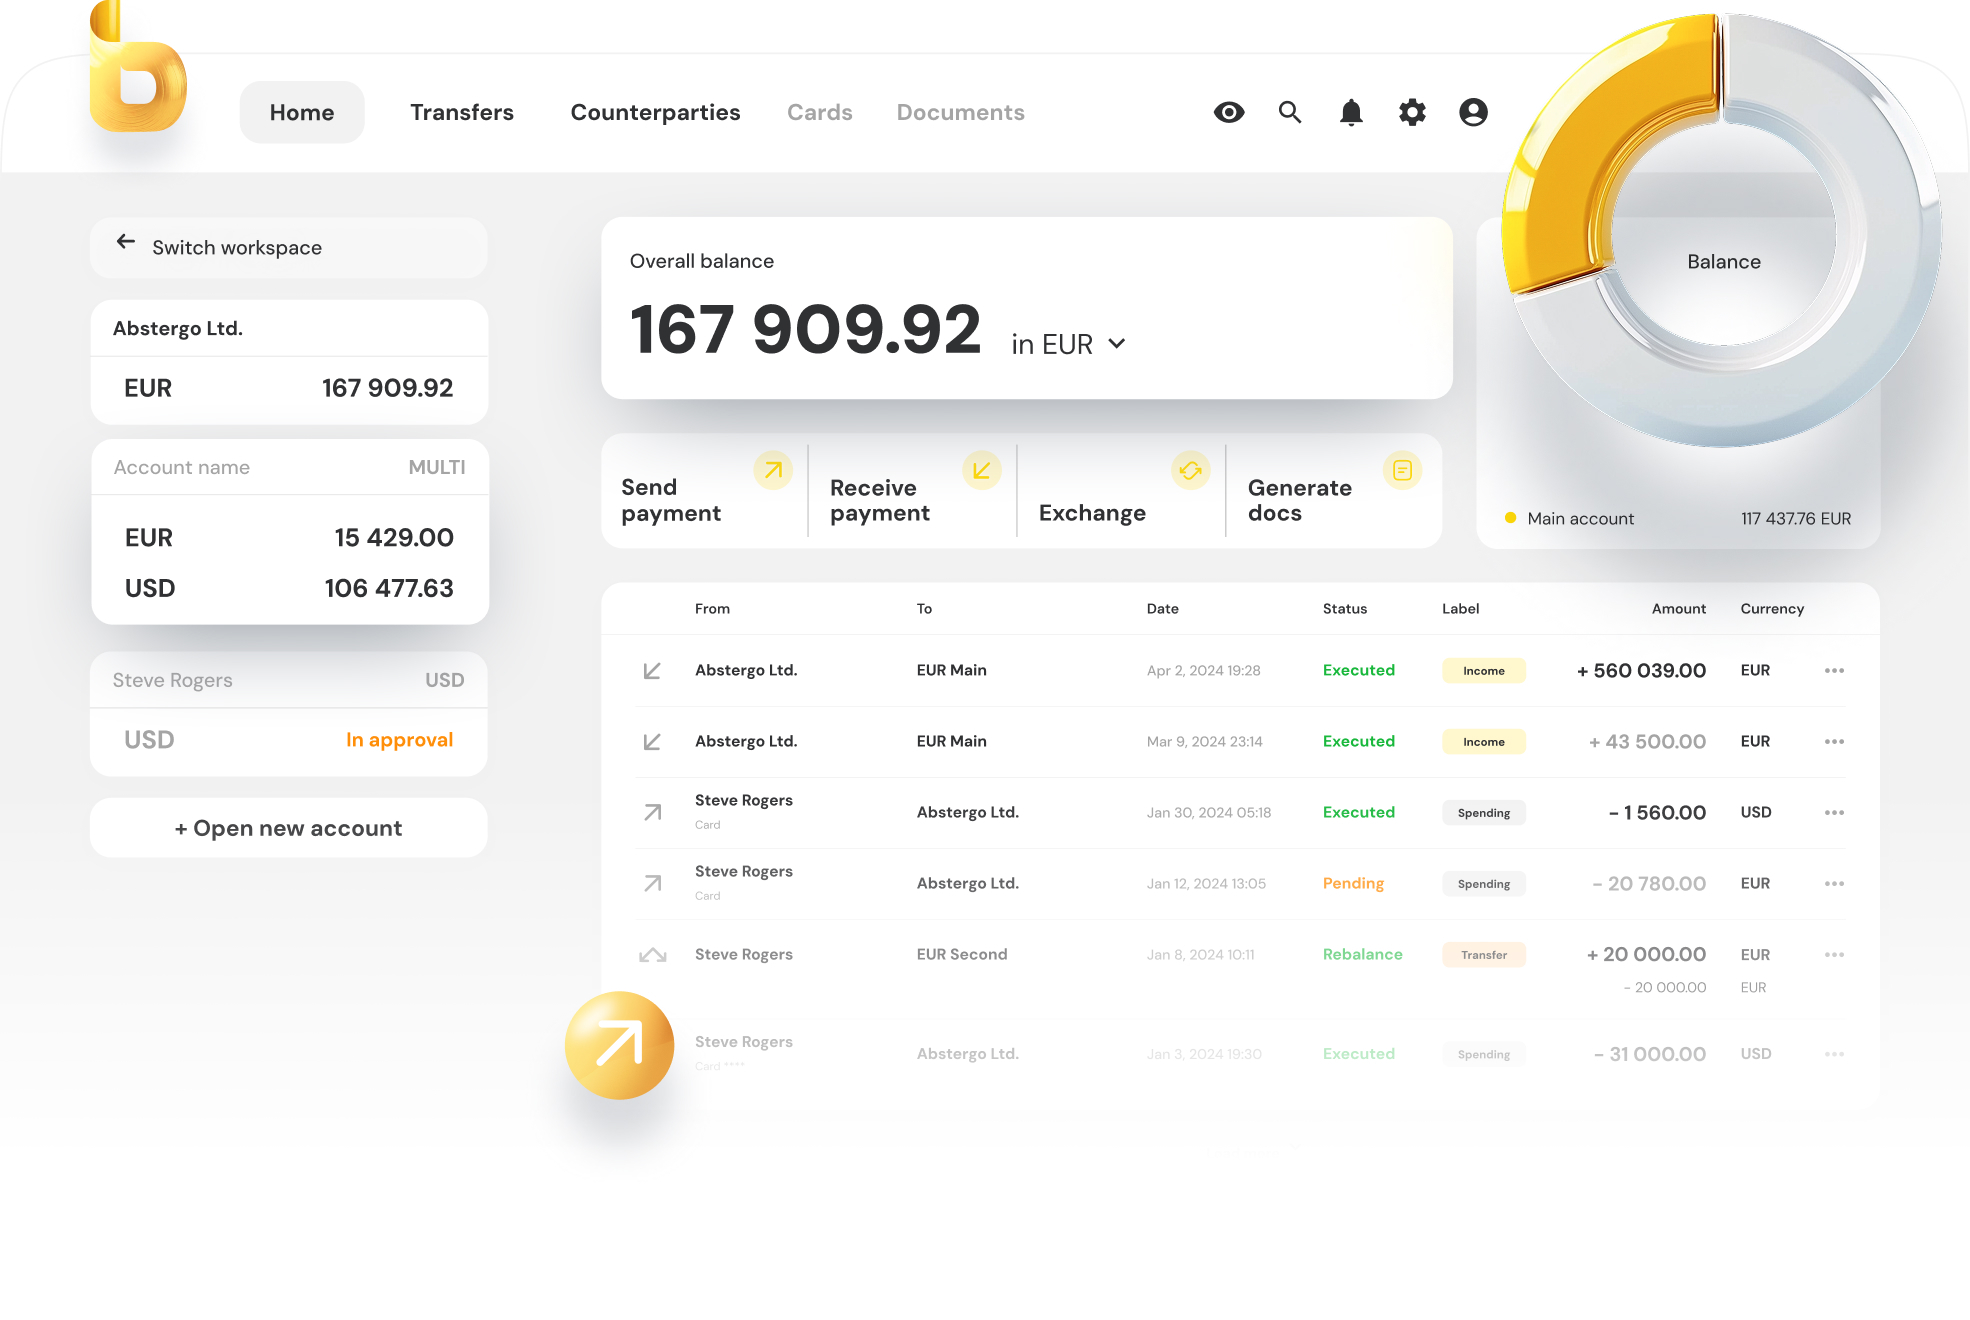Select the Receive payment icon
This screenshot has height=1320, width=1970.
click(x=981, y=469)
